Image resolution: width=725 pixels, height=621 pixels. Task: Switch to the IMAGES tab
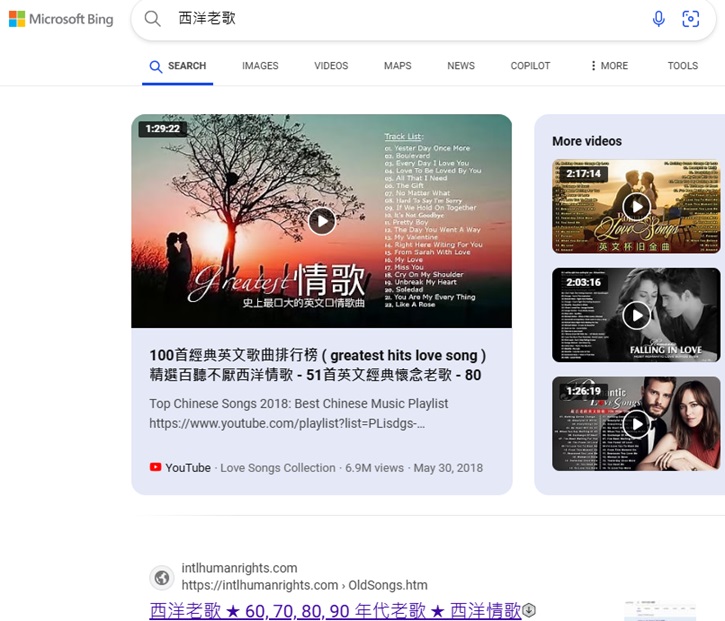point(260,66)
